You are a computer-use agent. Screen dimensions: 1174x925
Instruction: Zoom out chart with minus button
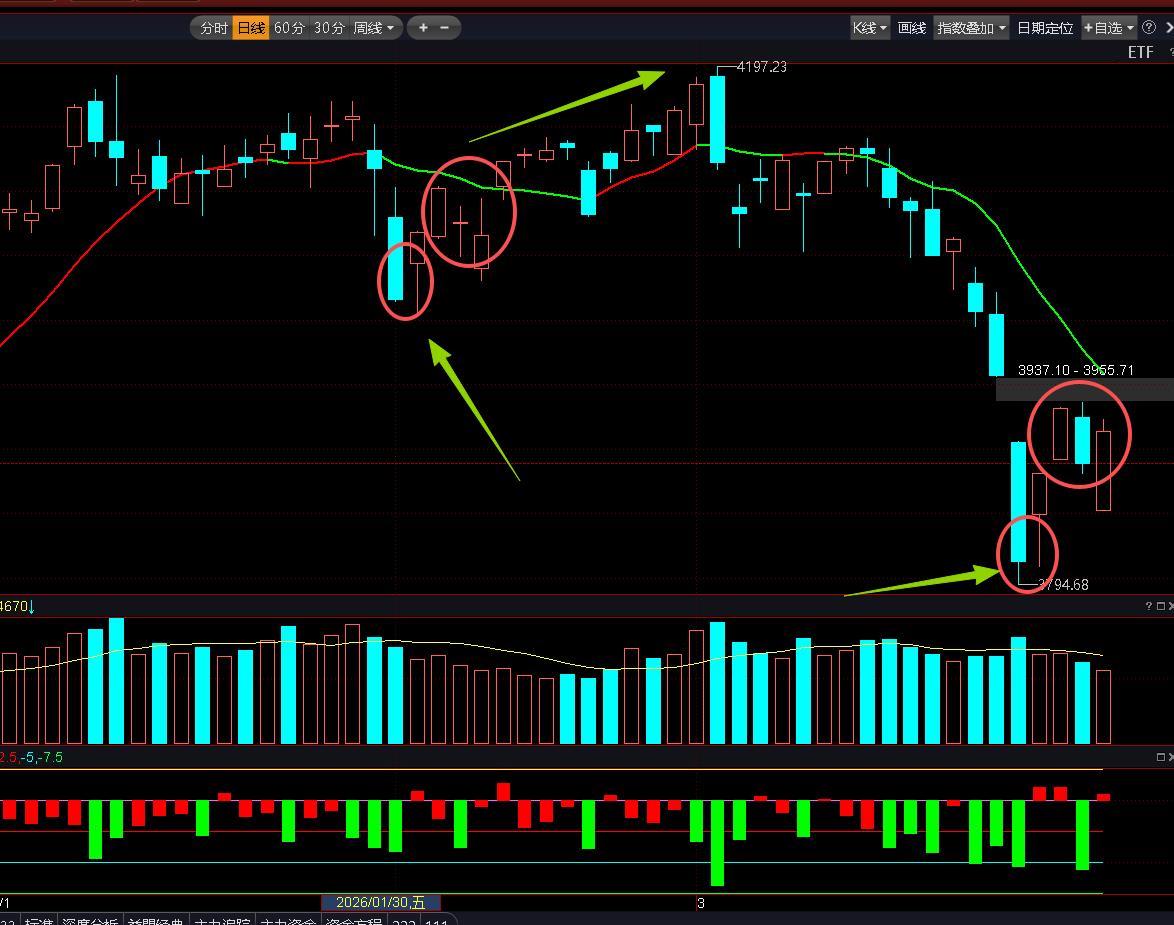pyautogui.click(x=445, y=28)
